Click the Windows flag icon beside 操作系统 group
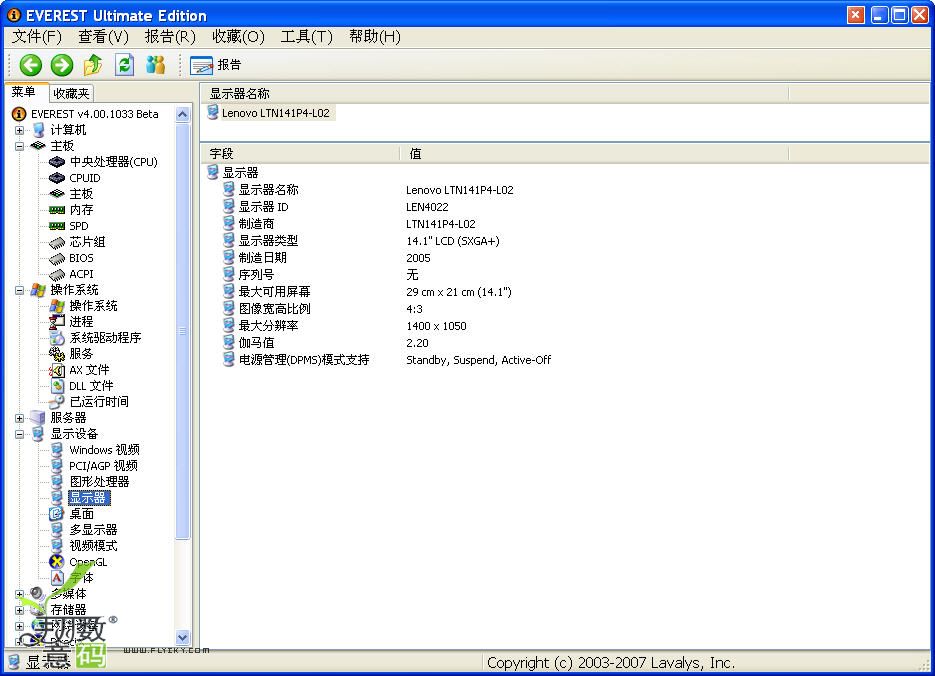Image resolution: width=935 pixels, height=676 pixels. pyautogui.click(x=38, y=290)
